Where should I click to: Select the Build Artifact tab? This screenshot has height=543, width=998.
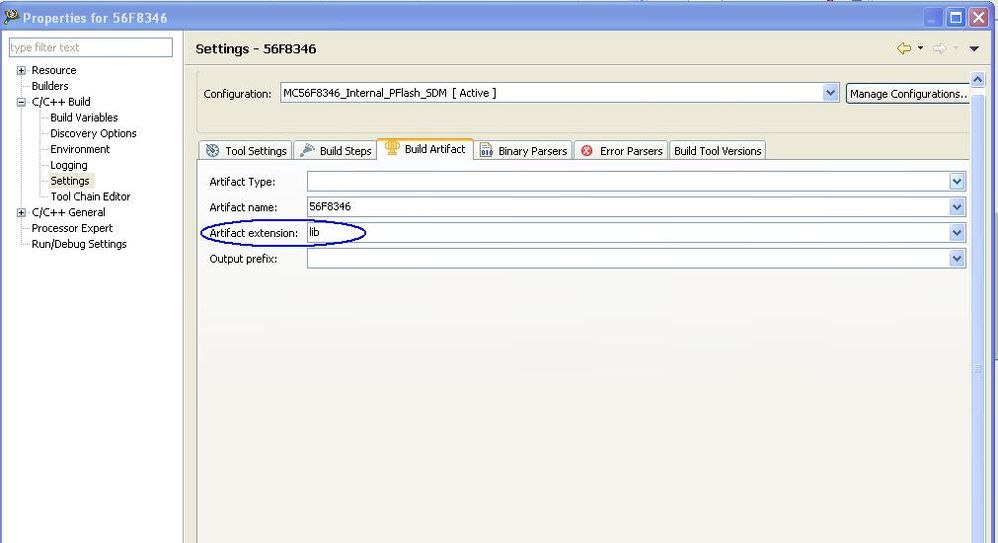coord(425,149)
